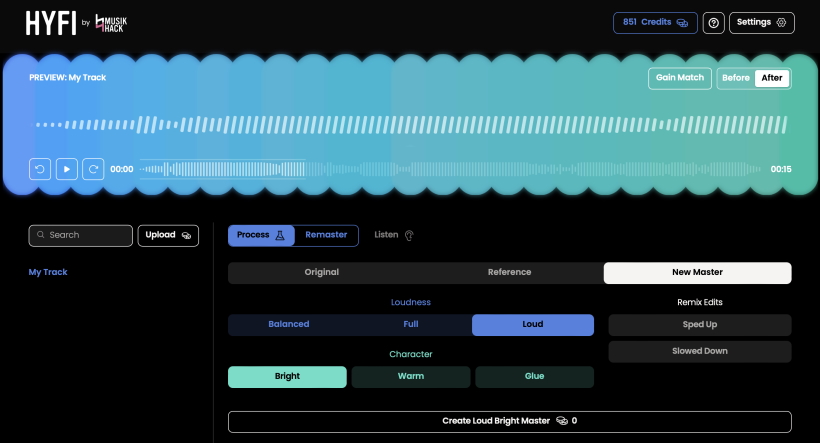Screen dimensions: 820x443
Task: Apply Sped Up remix edit
Action: [700, 325]
